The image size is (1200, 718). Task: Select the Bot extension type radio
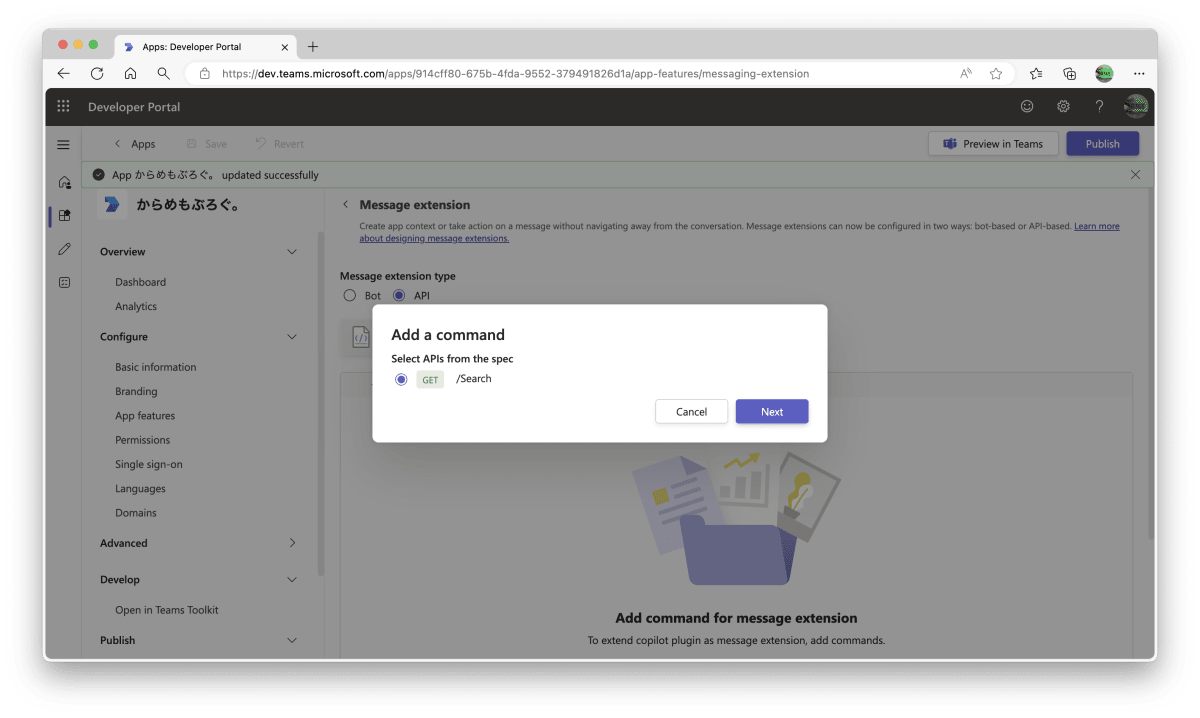(349, 295)
